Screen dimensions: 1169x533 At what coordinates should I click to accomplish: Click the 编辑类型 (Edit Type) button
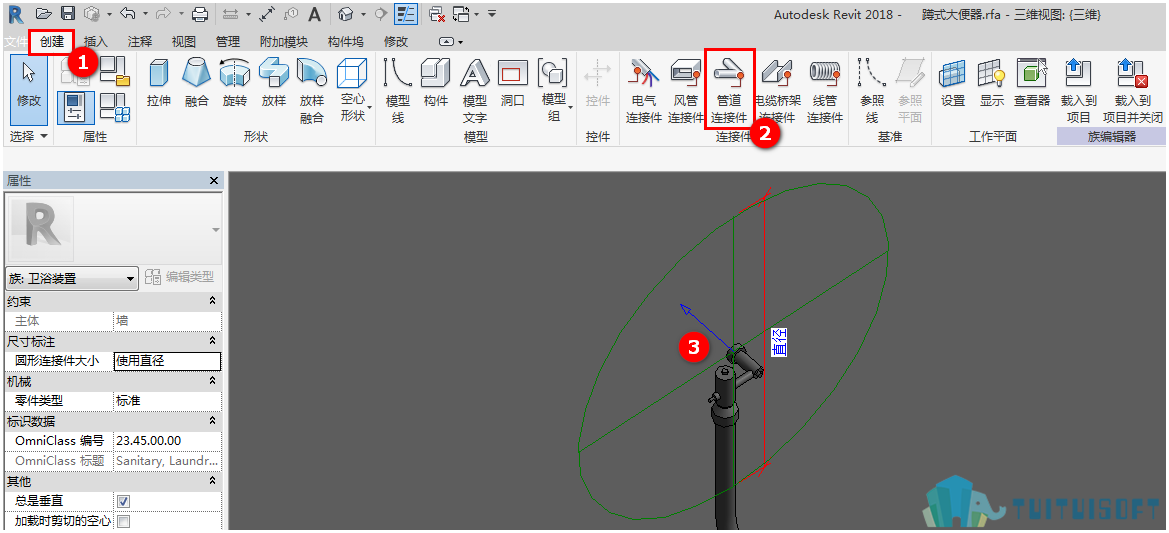pyautogui.click(x=180, y=278)
